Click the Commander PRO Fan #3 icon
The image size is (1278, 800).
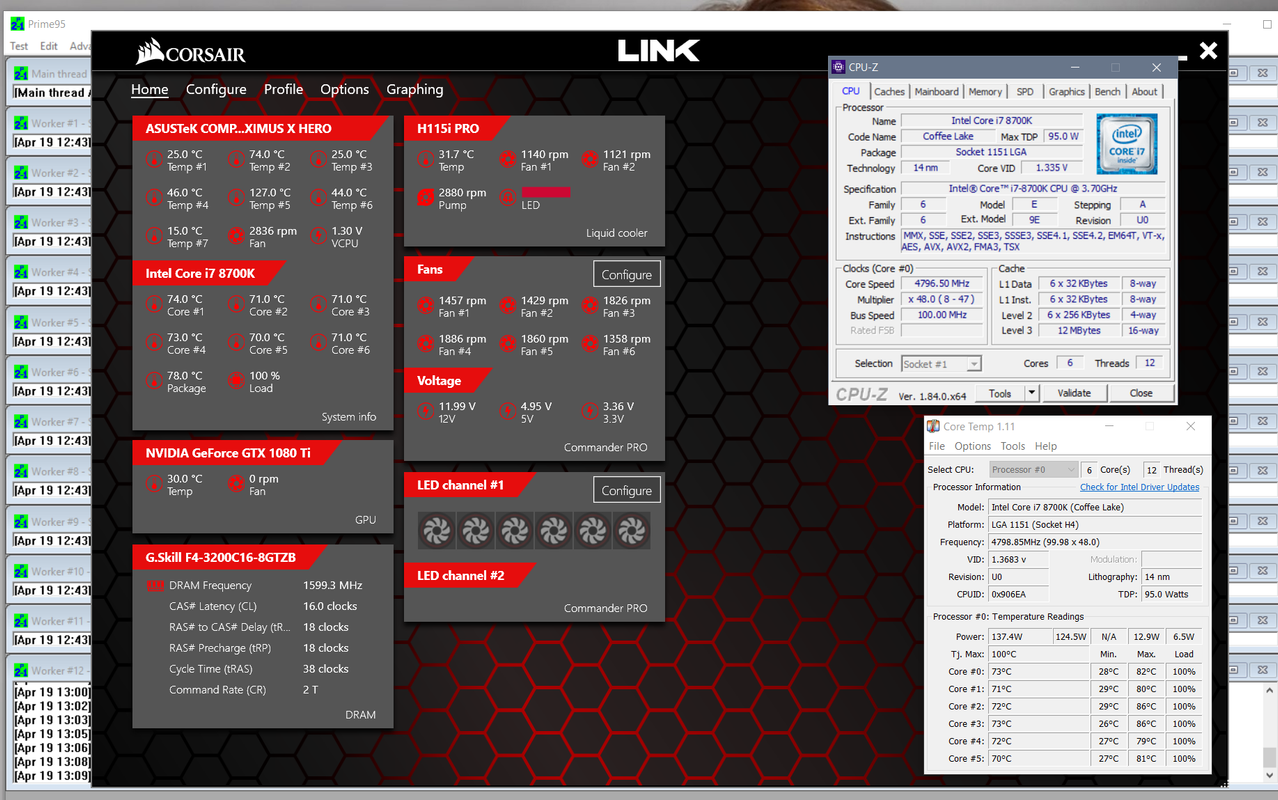(589, 306)
